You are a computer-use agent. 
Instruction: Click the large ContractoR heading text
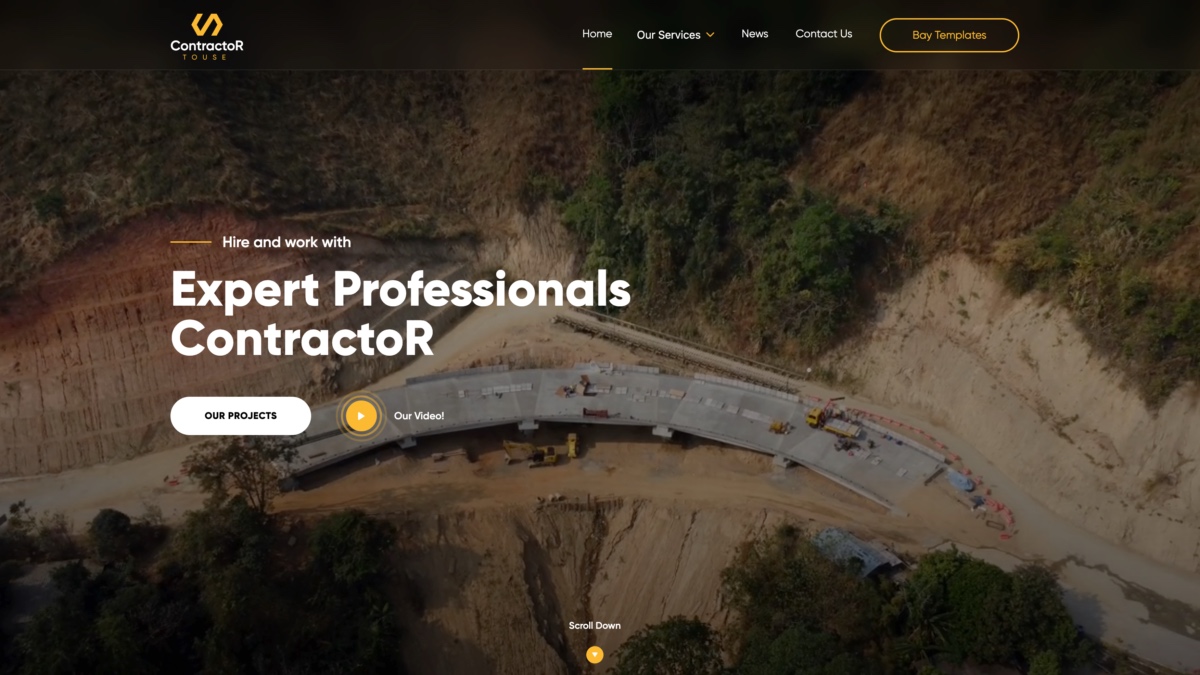click(x=303, y=338)
